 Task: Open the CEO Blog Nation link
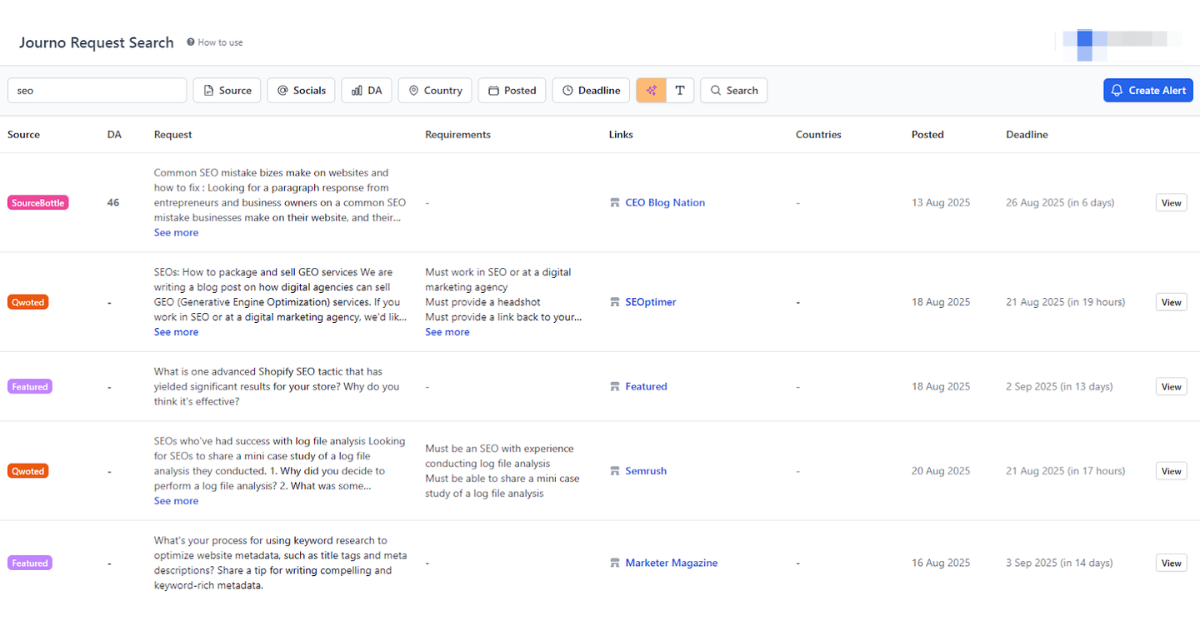pyautogui.click(x=665, y=202)
